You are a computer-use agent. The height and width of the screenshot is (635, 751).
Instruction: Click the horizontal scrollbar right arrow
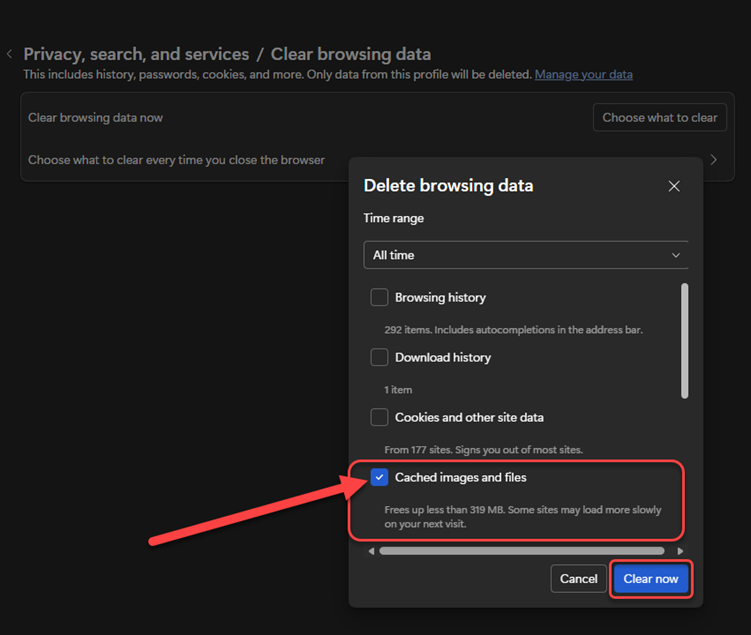pos(681,551)
